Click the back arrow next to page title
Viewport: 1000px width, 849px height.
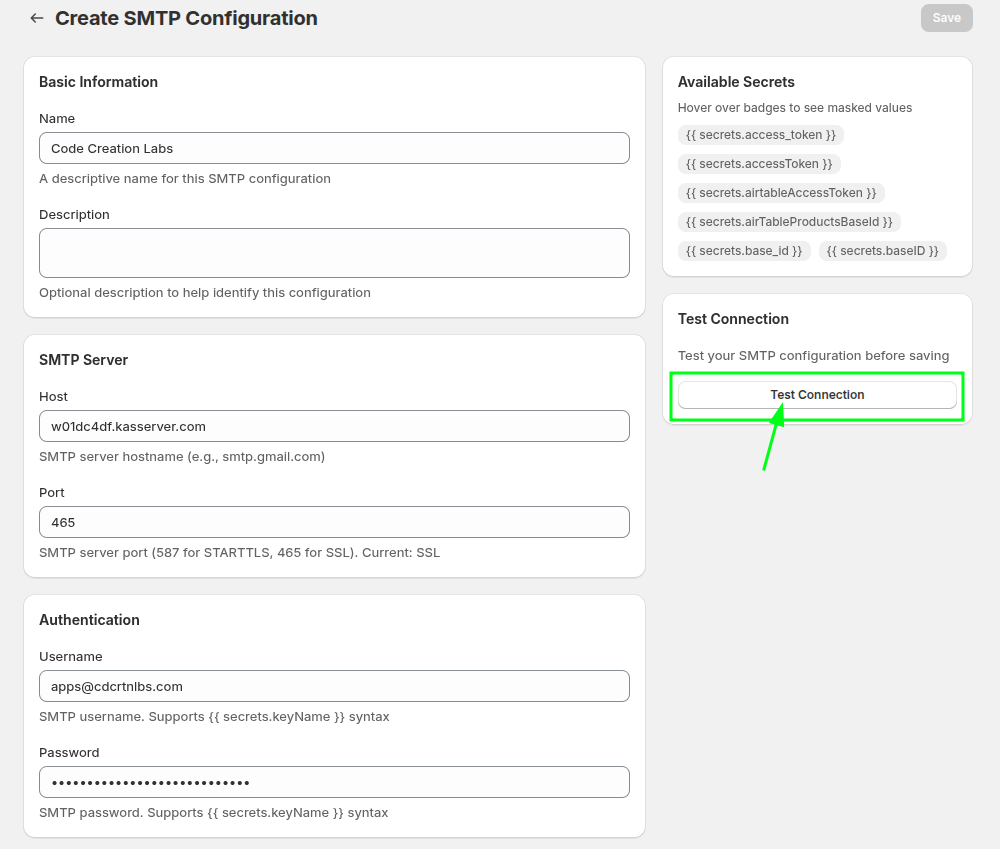[37, 18]
